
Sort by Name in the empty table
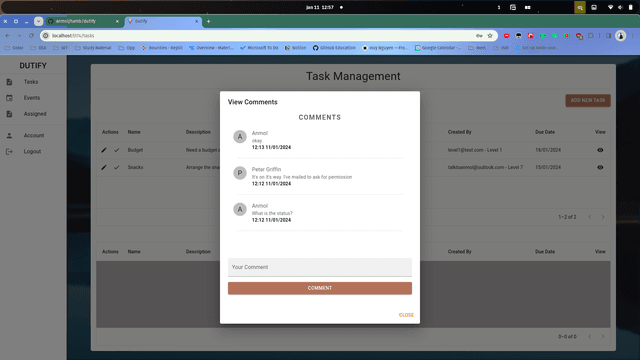point(133,252)
